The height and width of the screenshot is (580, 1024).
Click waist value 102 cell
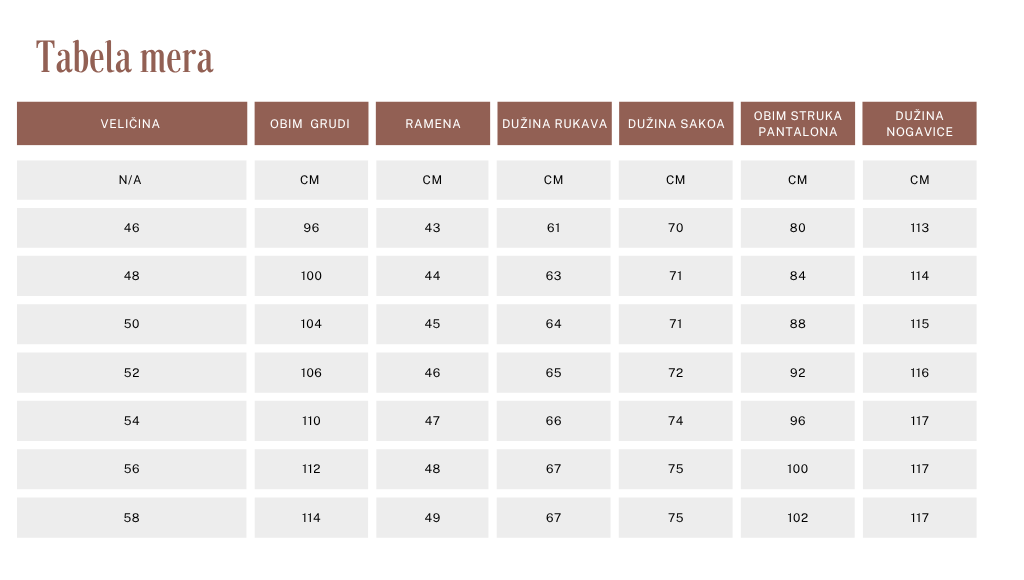click(797, 518)
